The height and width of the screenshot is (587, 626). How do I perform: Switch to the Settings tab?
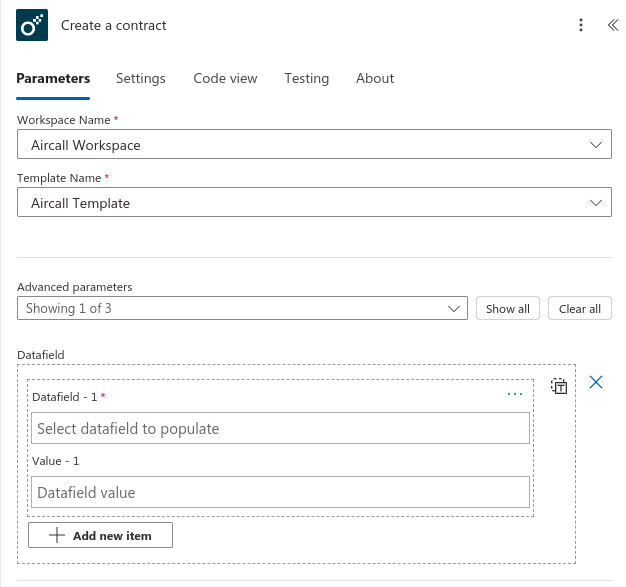point(141,79)
